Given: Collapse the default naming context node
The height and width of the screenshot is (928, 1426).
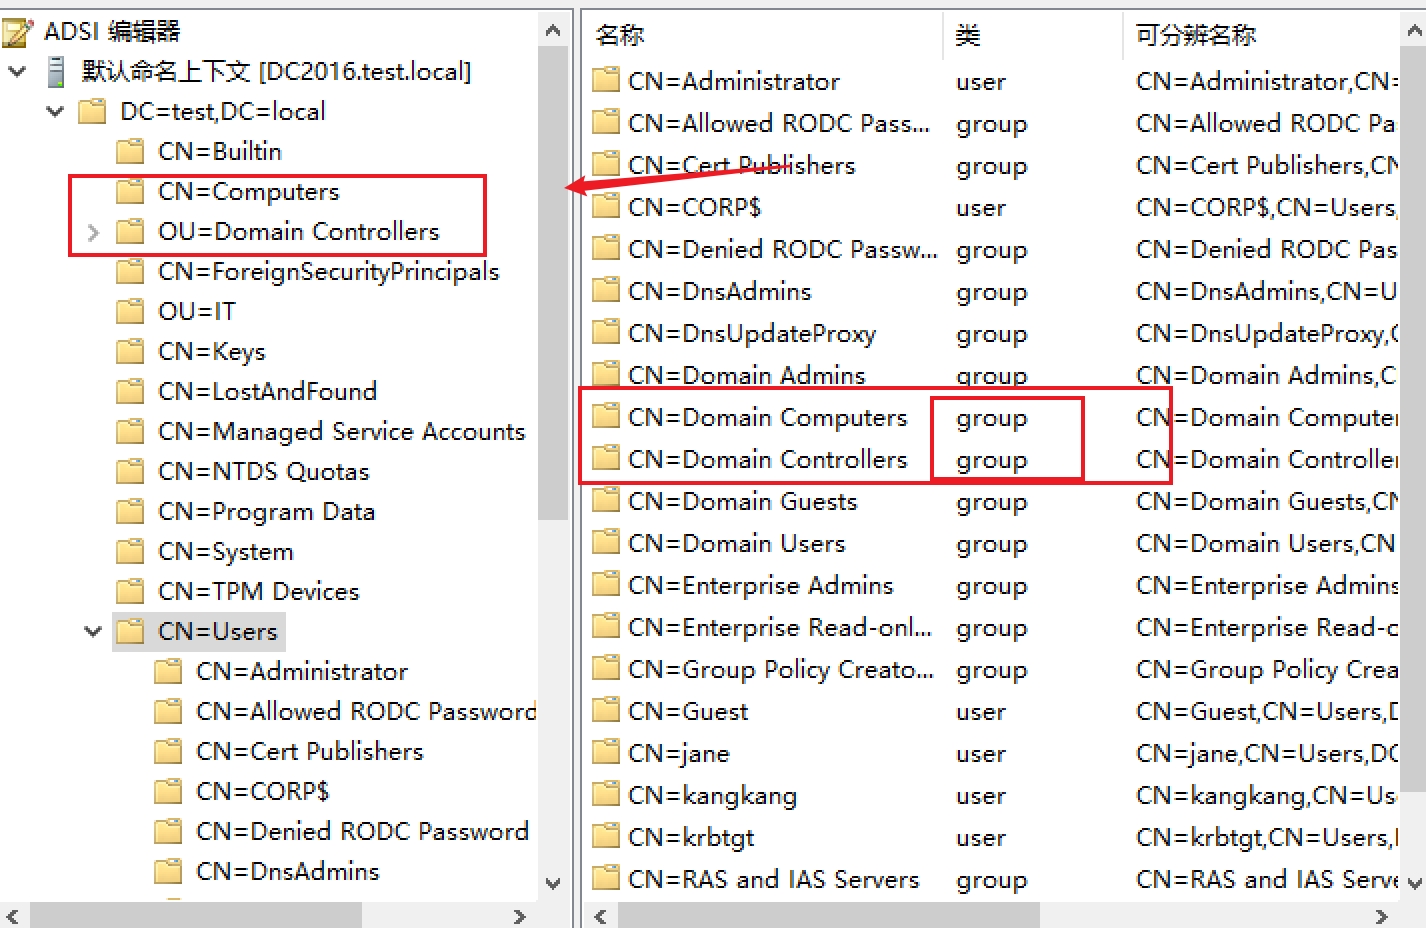Looking at the screenshot, I should (x=17, y=72).
